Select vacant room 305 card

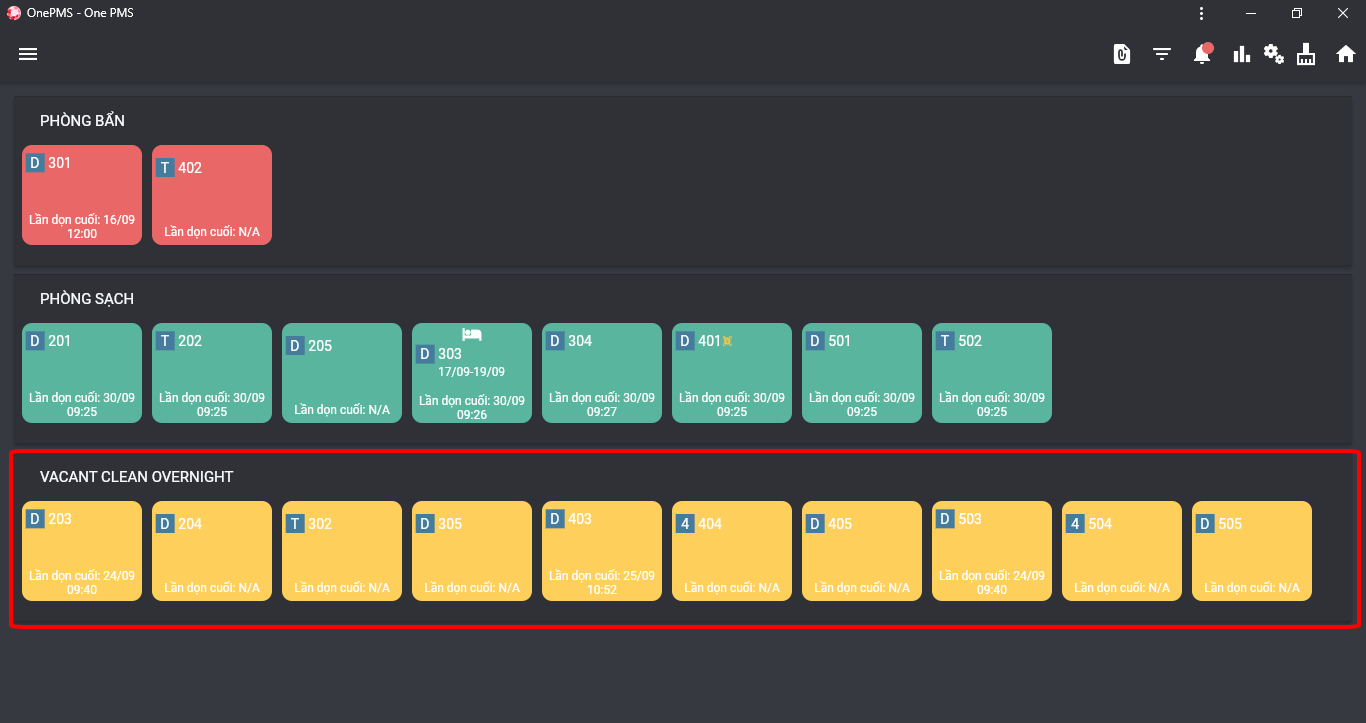pos(472,551)
